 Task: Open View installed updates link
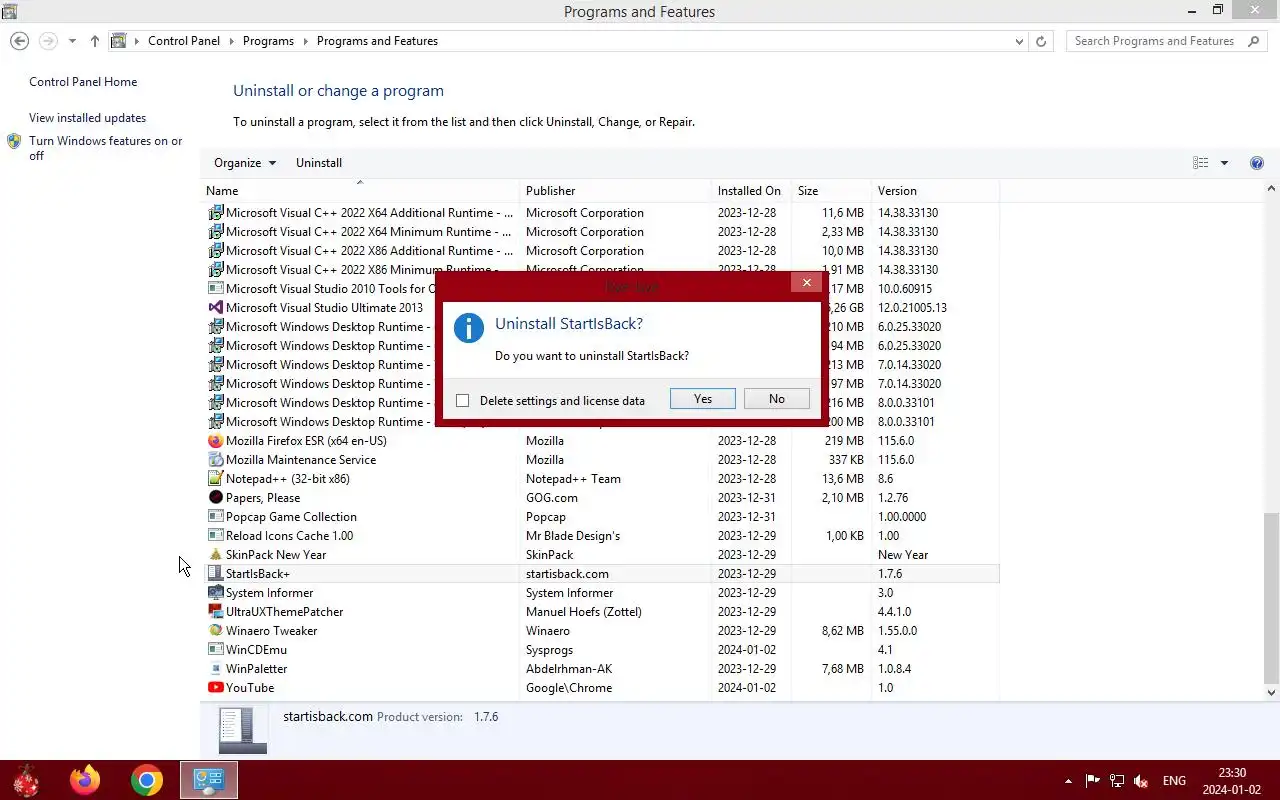tap(87, 118)
